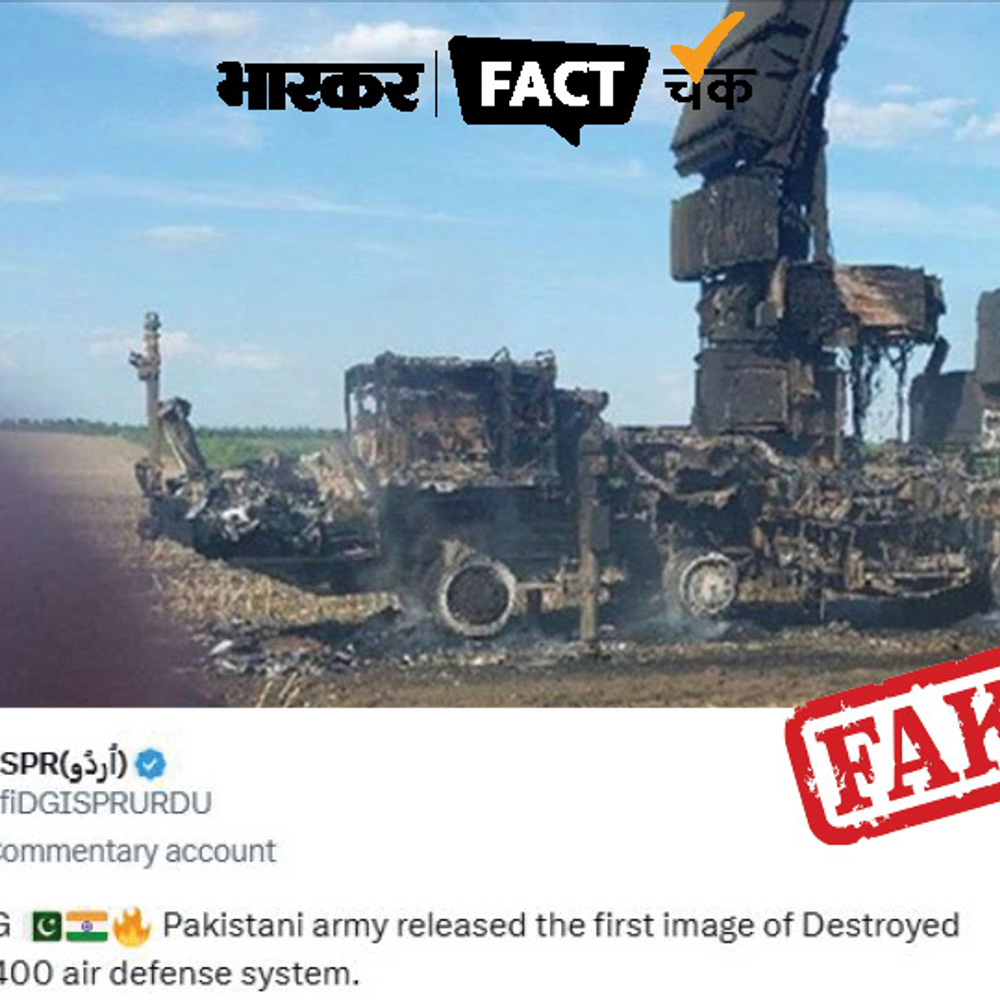The image size is (1000, 1000).
Task: Click the commentary account label
Action: 138,852
